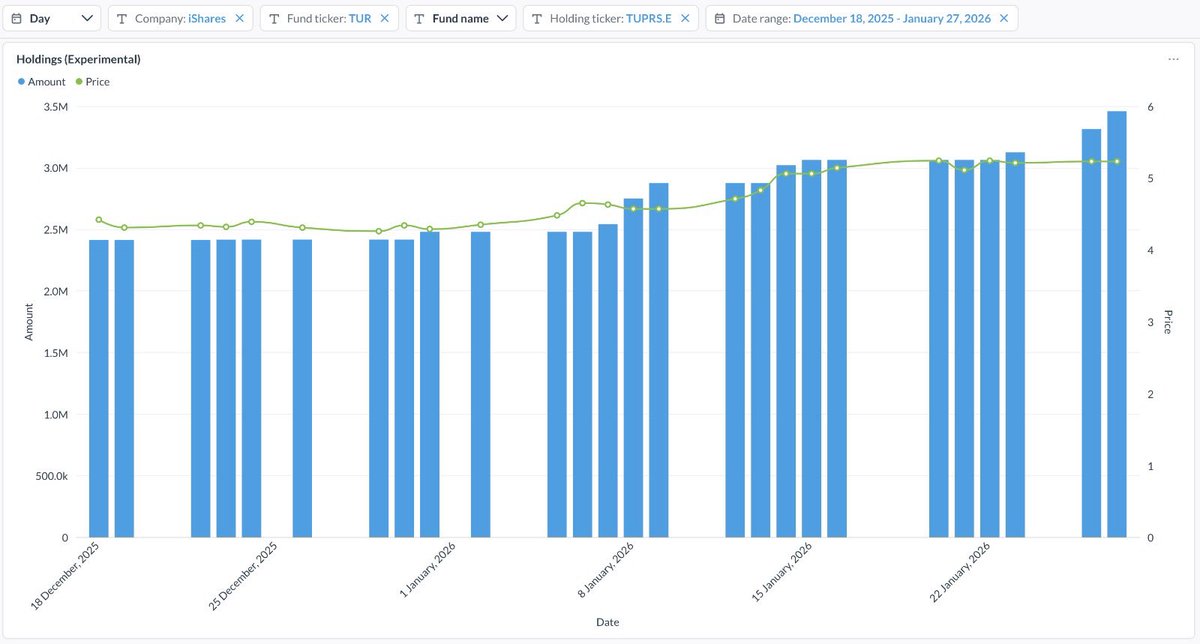
Task: Click calendar icon in Day filter
Action: (x=17, y=18)
